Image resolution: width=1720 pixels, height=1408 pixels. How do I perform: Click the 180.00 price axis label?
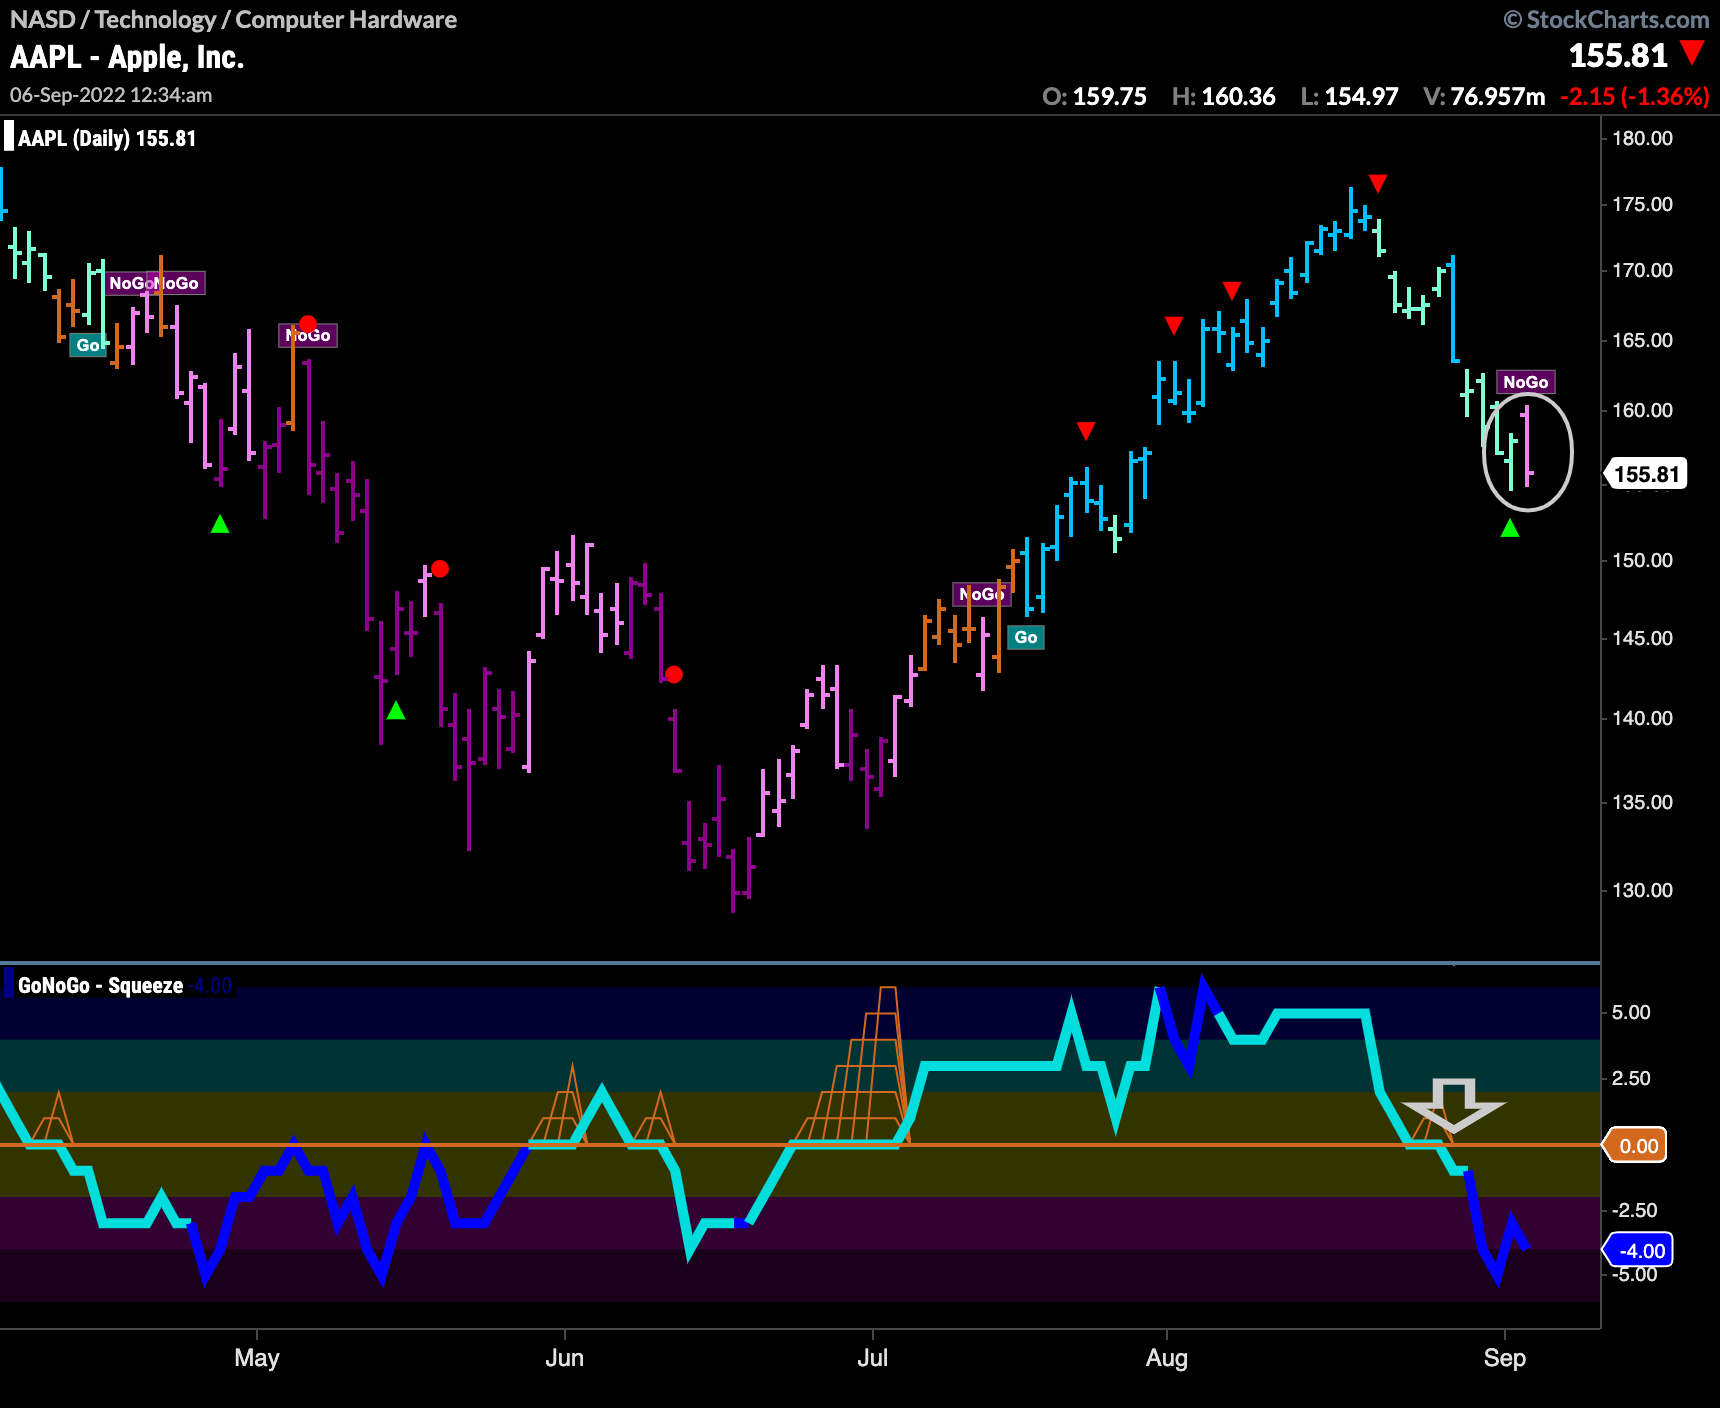1642,138
